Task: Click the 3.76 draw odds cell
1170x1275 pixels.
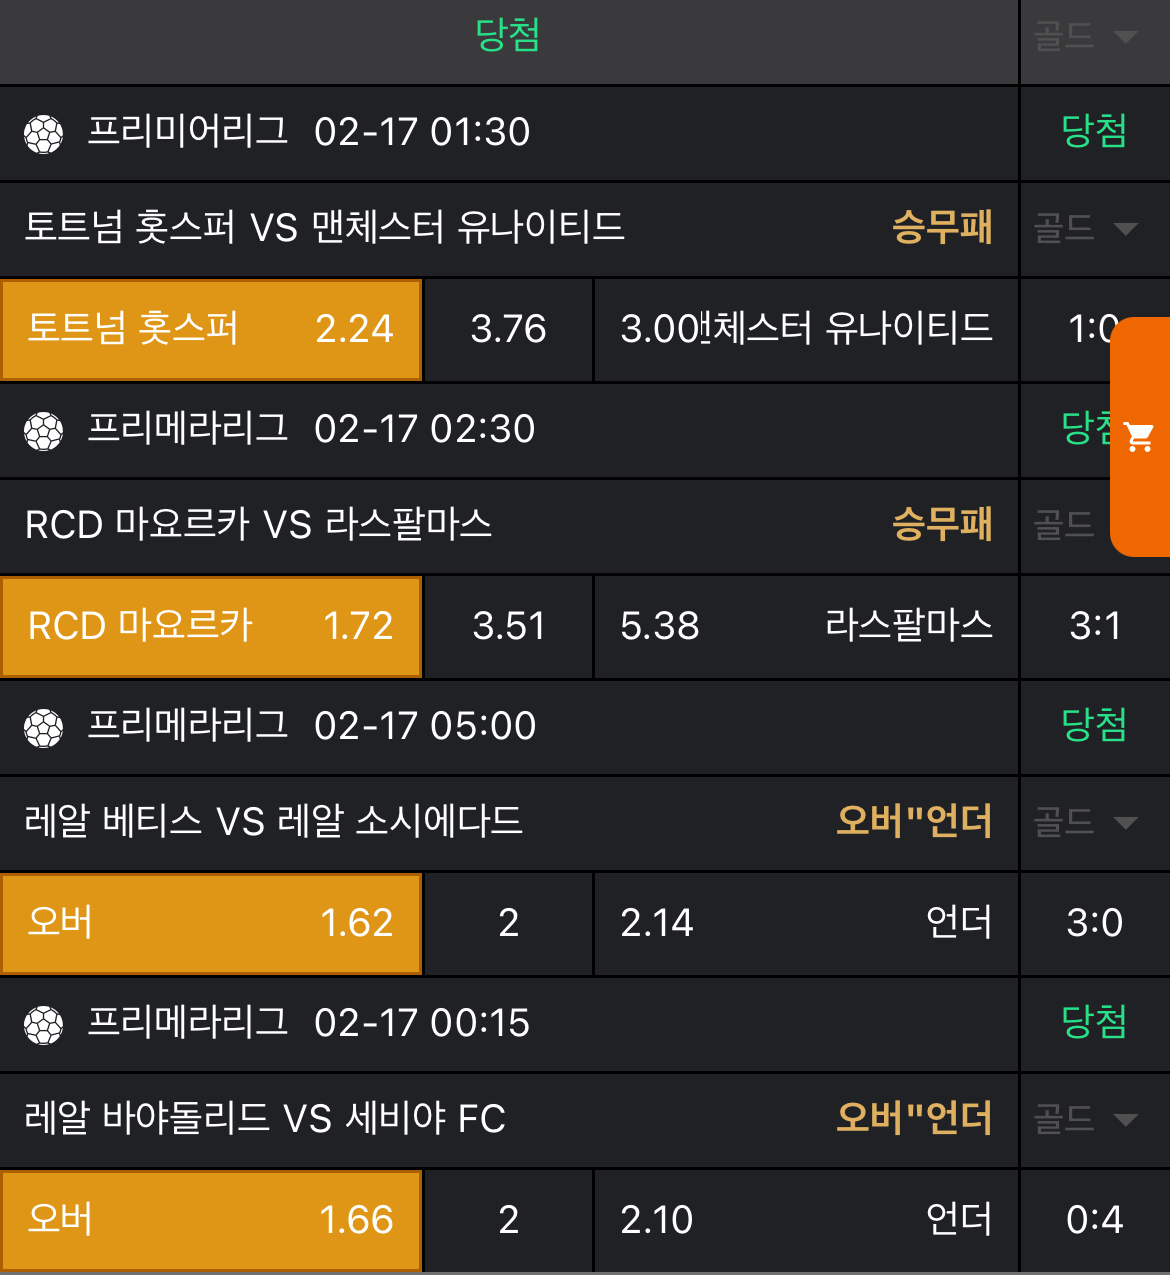Action: coord(508,329)
